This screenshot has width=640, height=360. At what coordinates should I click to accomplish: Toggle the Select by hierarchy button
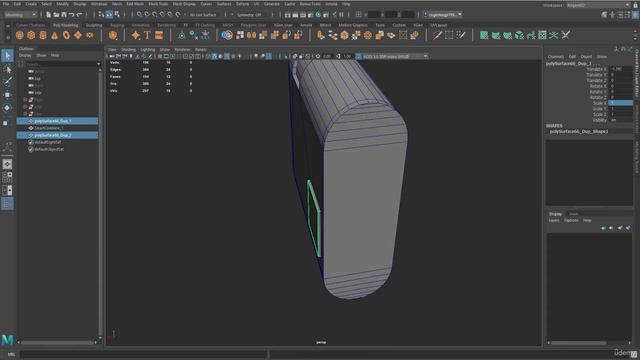pyautogui.click(x=101, y=15)
